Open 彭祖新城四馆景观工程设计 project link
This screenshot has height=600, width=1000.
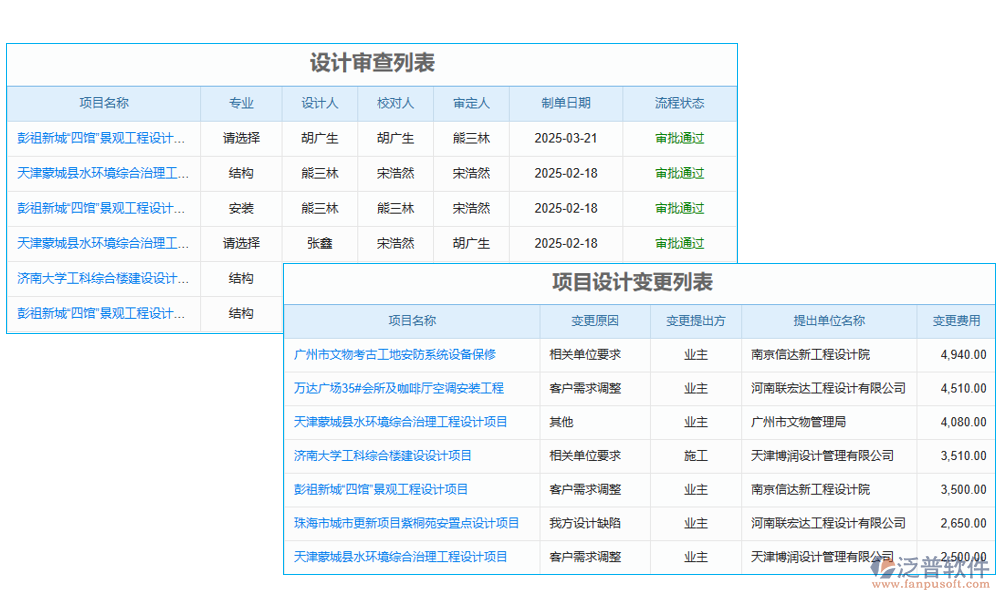[x=95, y=138]
